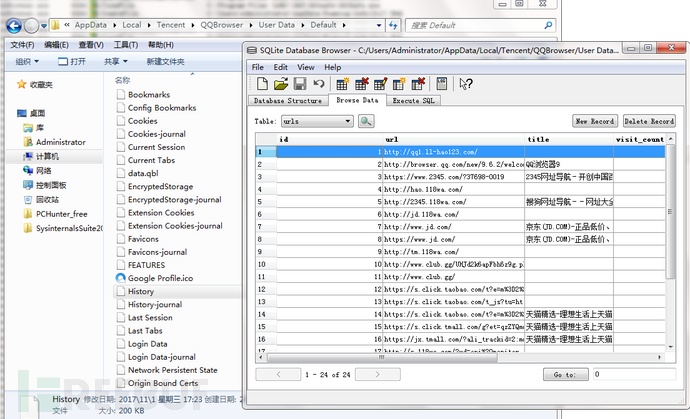Screen dimensions: 690x419
Task: Click the Delete Table toolbar icon
Action: [361, 84]
